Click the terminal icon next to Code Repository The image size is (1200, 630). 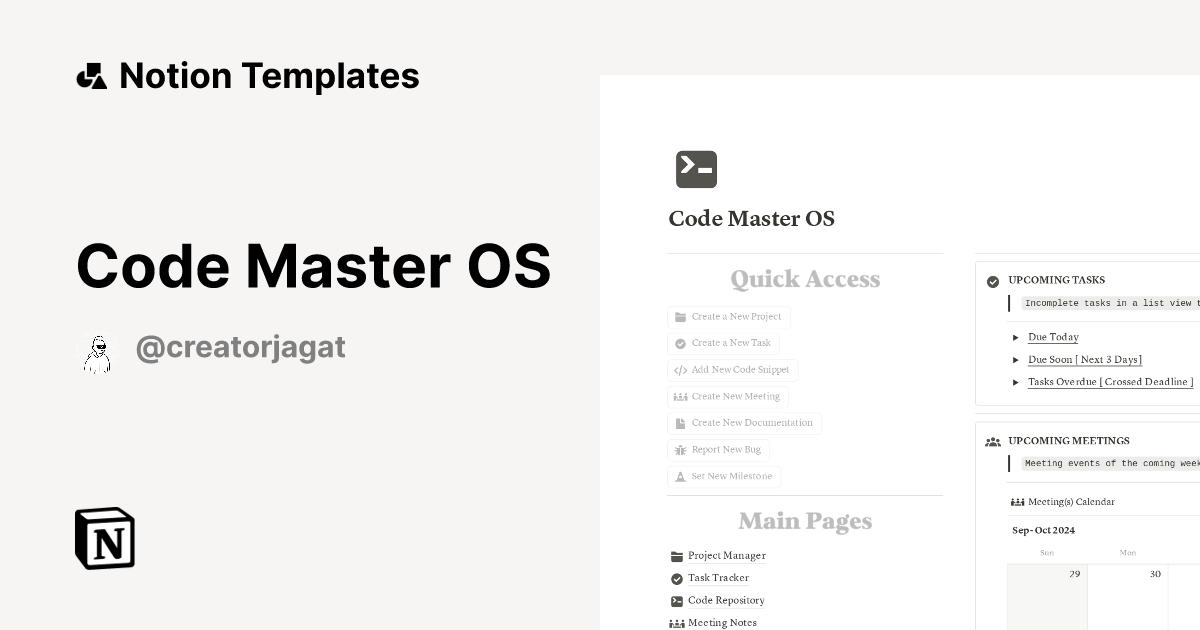(x=676, y=600)
